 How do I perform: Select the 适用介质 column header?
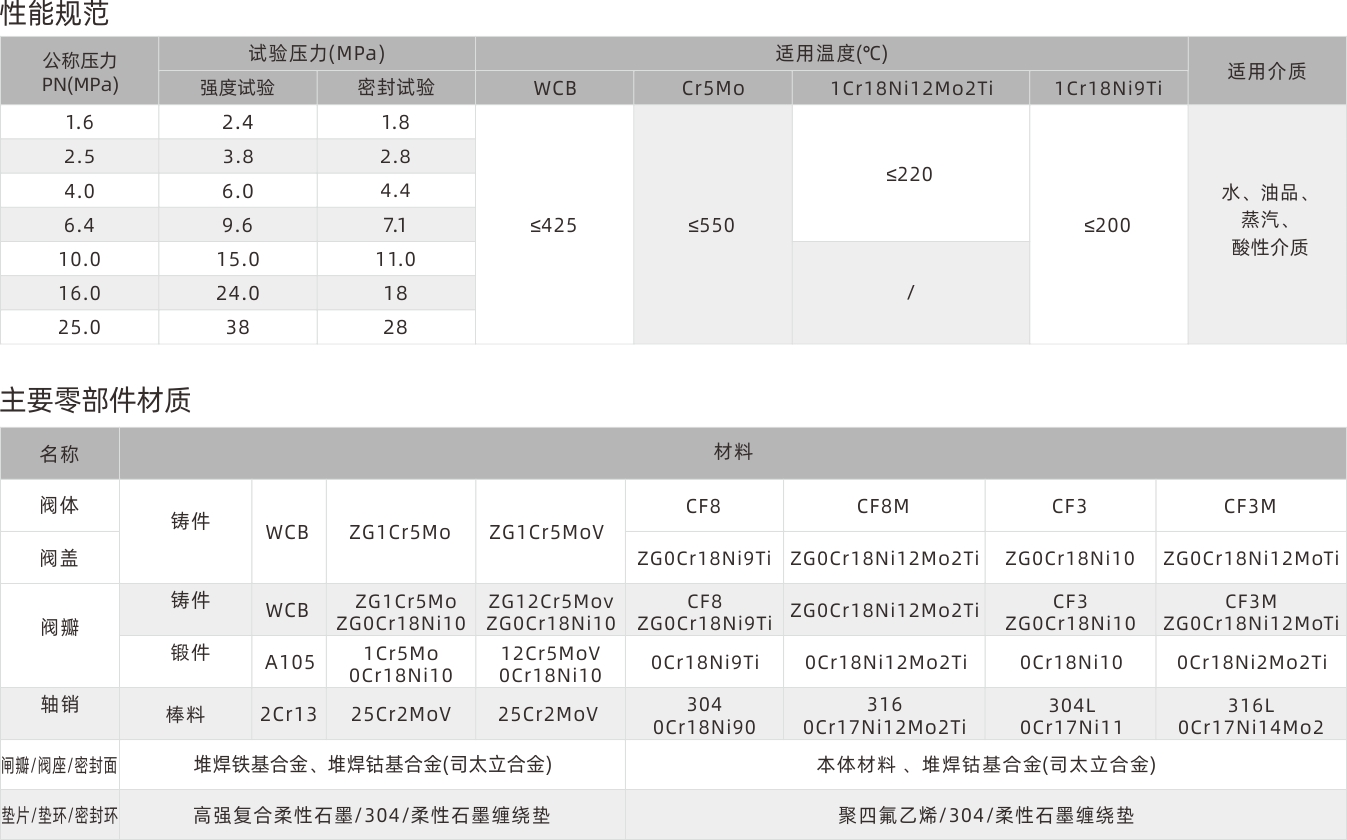pos(1266,70)
